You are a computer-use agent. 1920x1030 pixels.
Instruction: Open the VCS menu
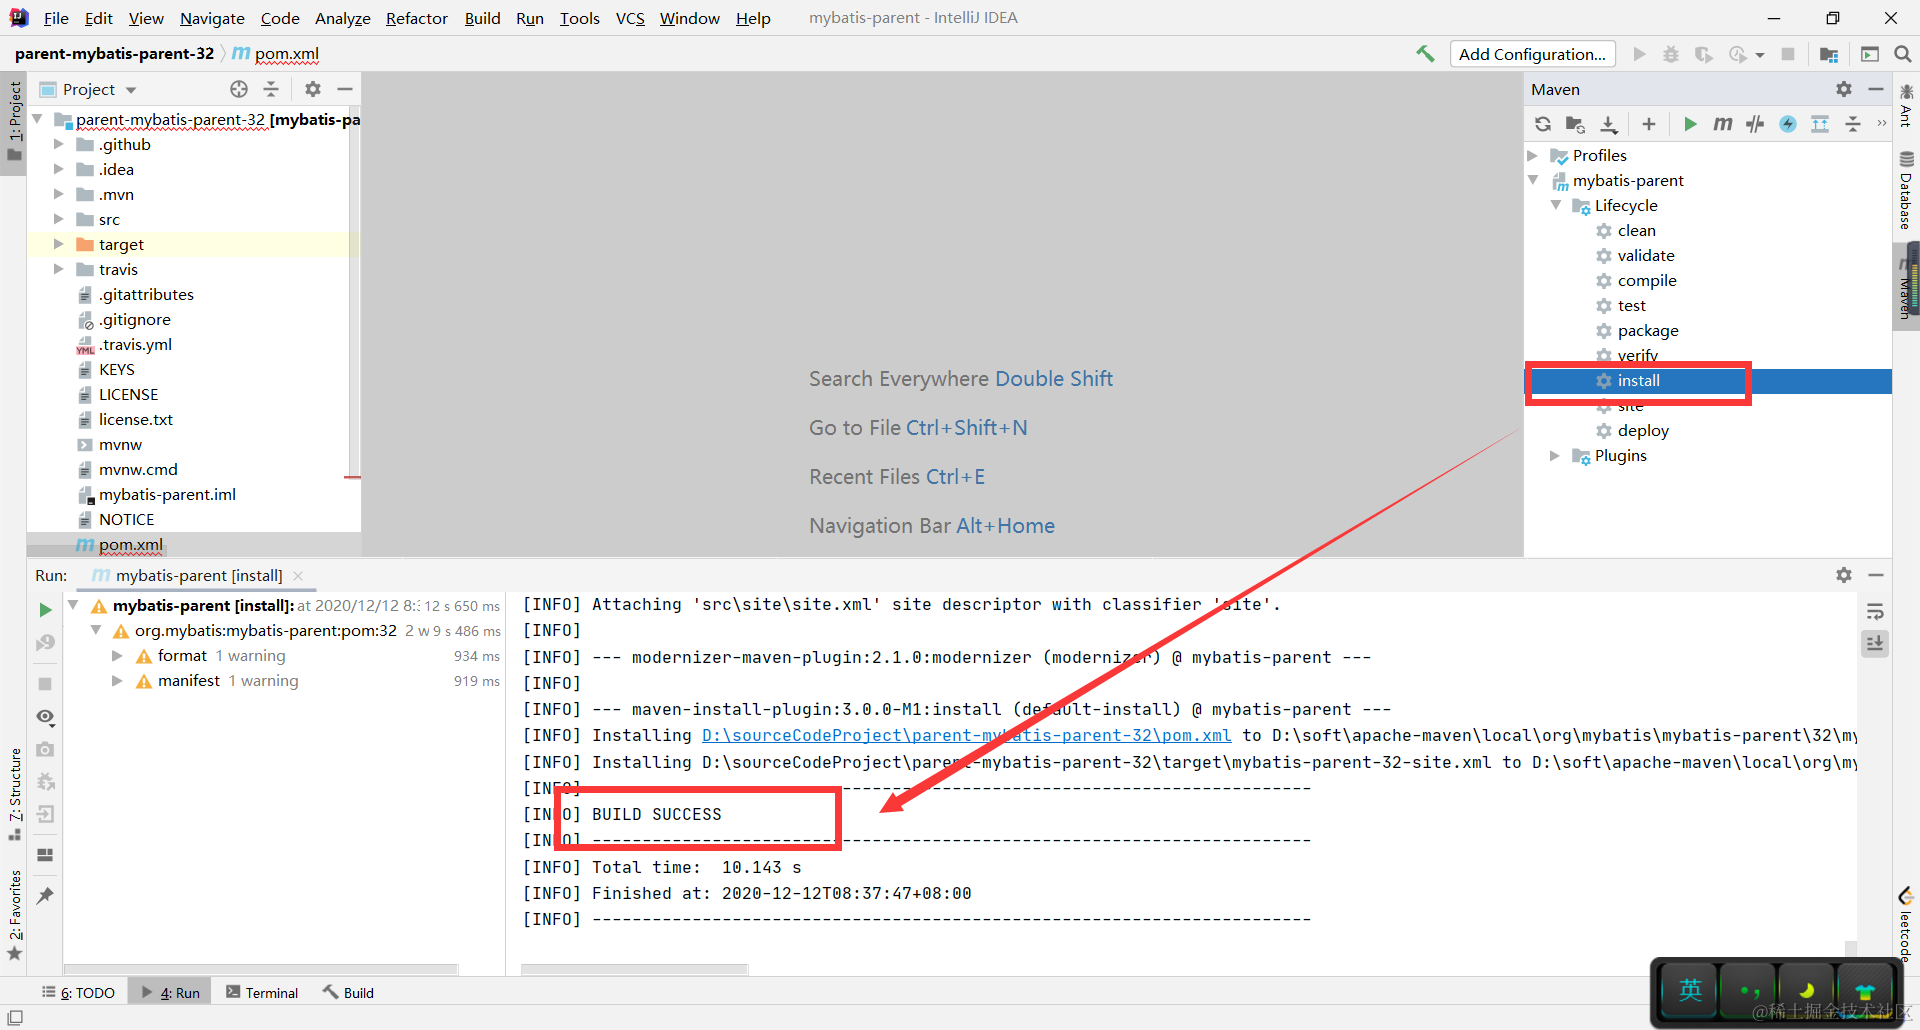pos(630,18)
